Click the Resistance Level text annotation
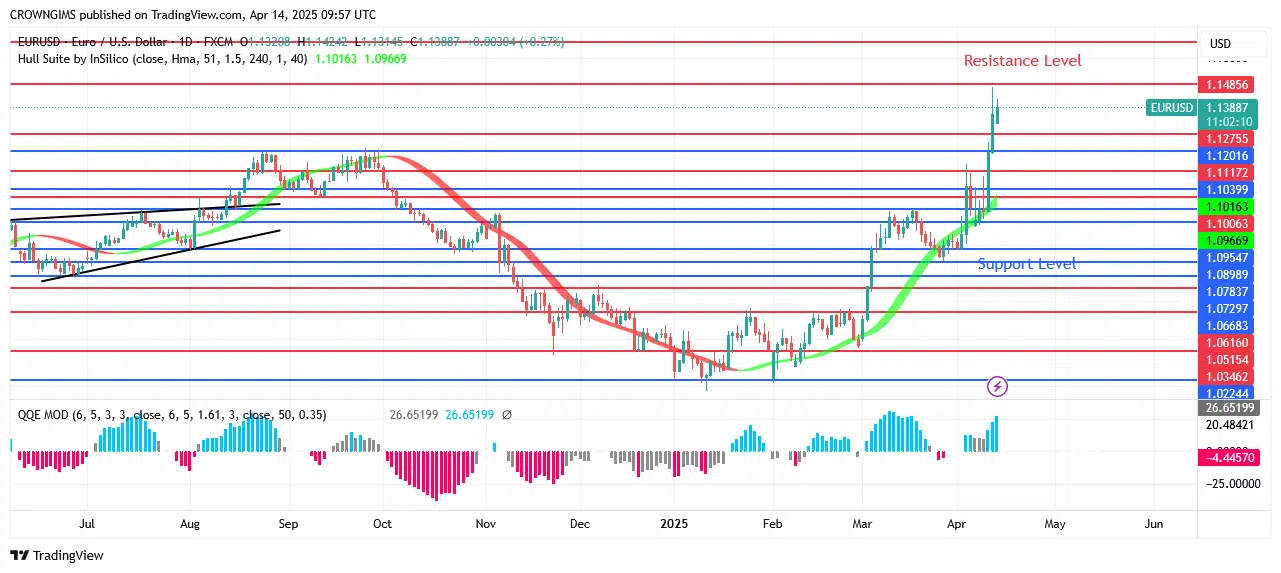1281x573 pixels. point(1022,61)
